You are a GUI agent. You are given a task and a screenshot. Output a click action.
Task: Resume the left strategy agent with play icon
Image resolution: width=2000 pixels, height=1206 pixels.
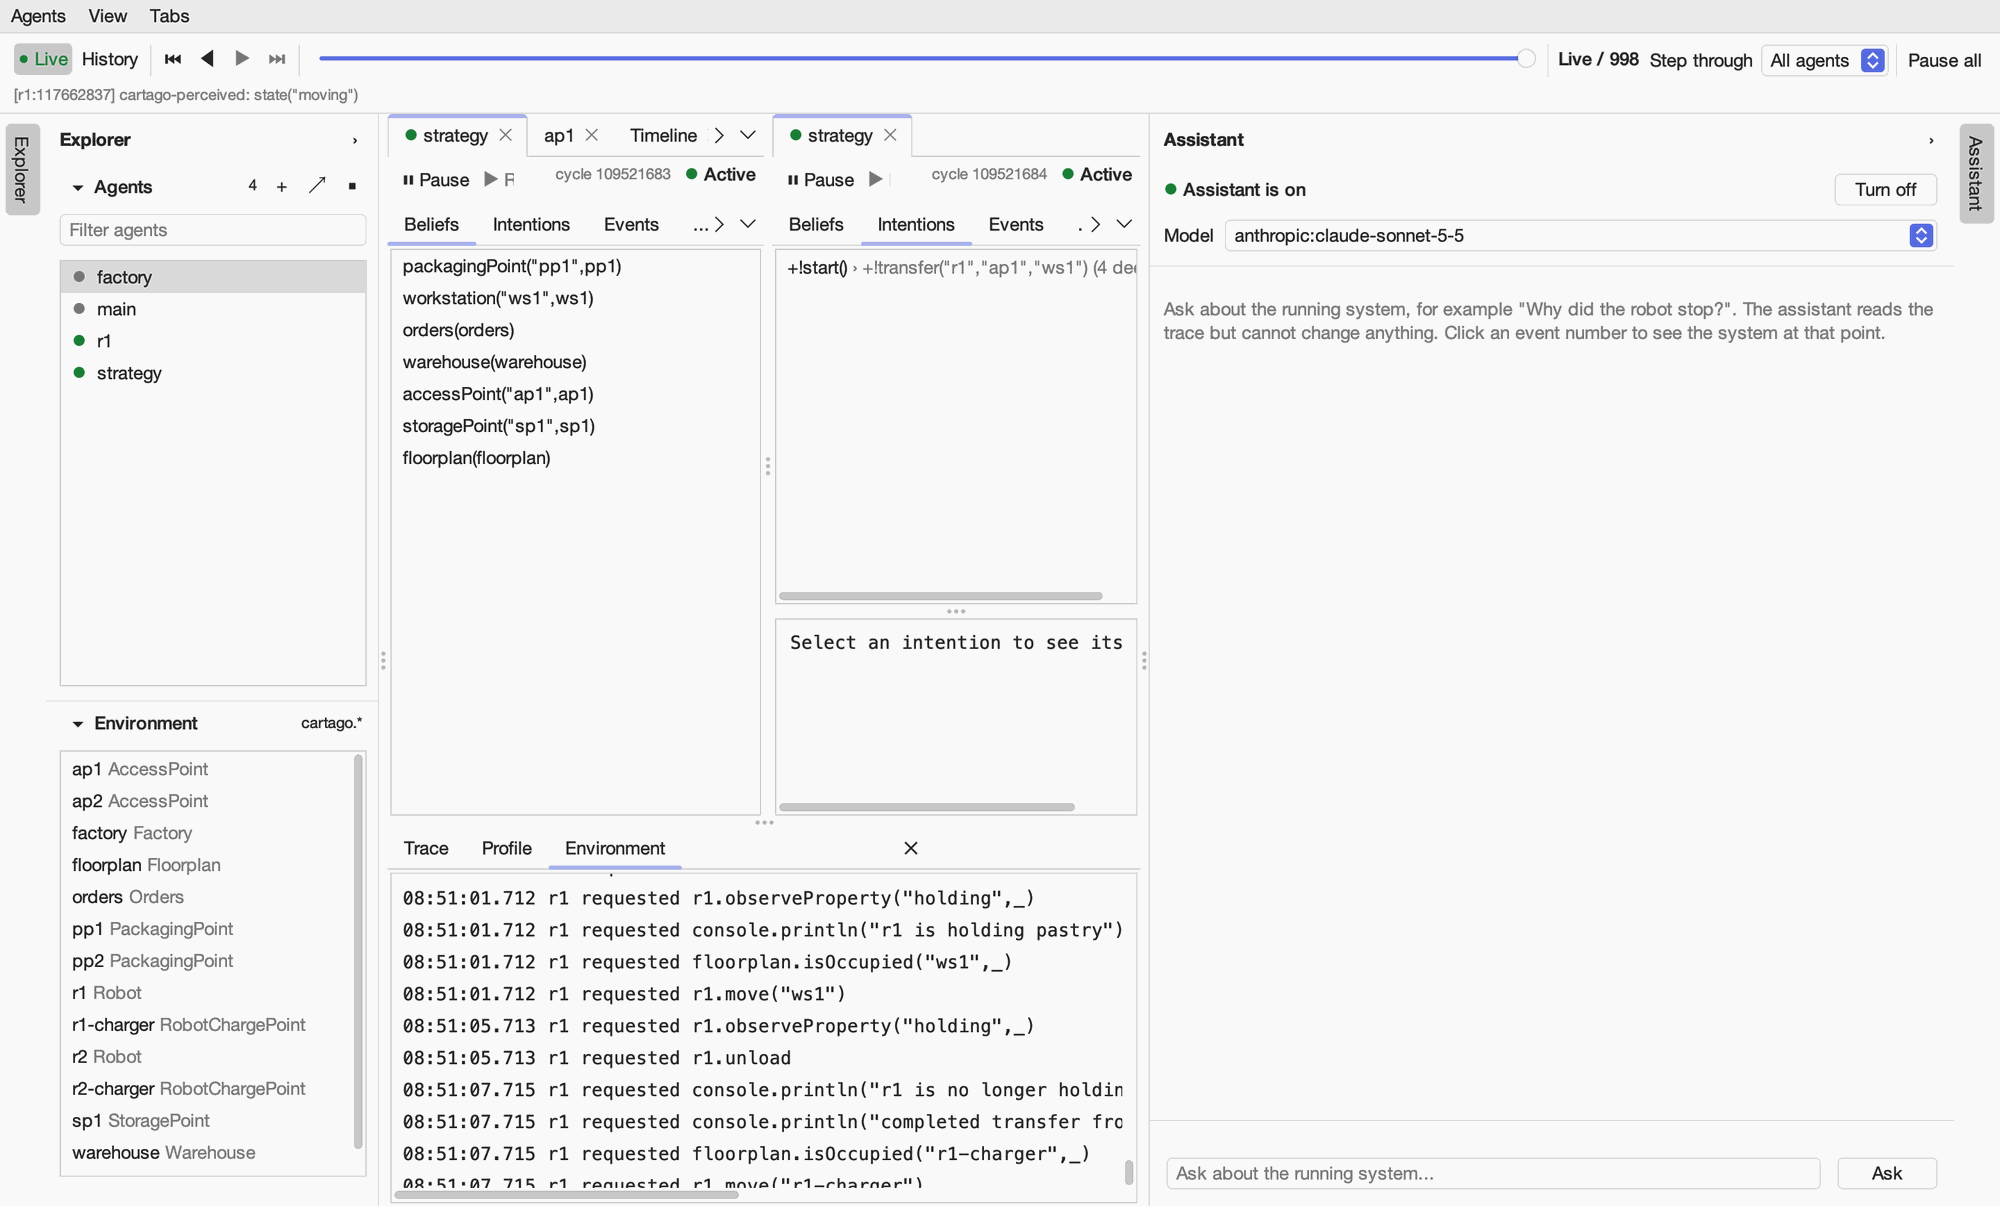pos(490,179)
